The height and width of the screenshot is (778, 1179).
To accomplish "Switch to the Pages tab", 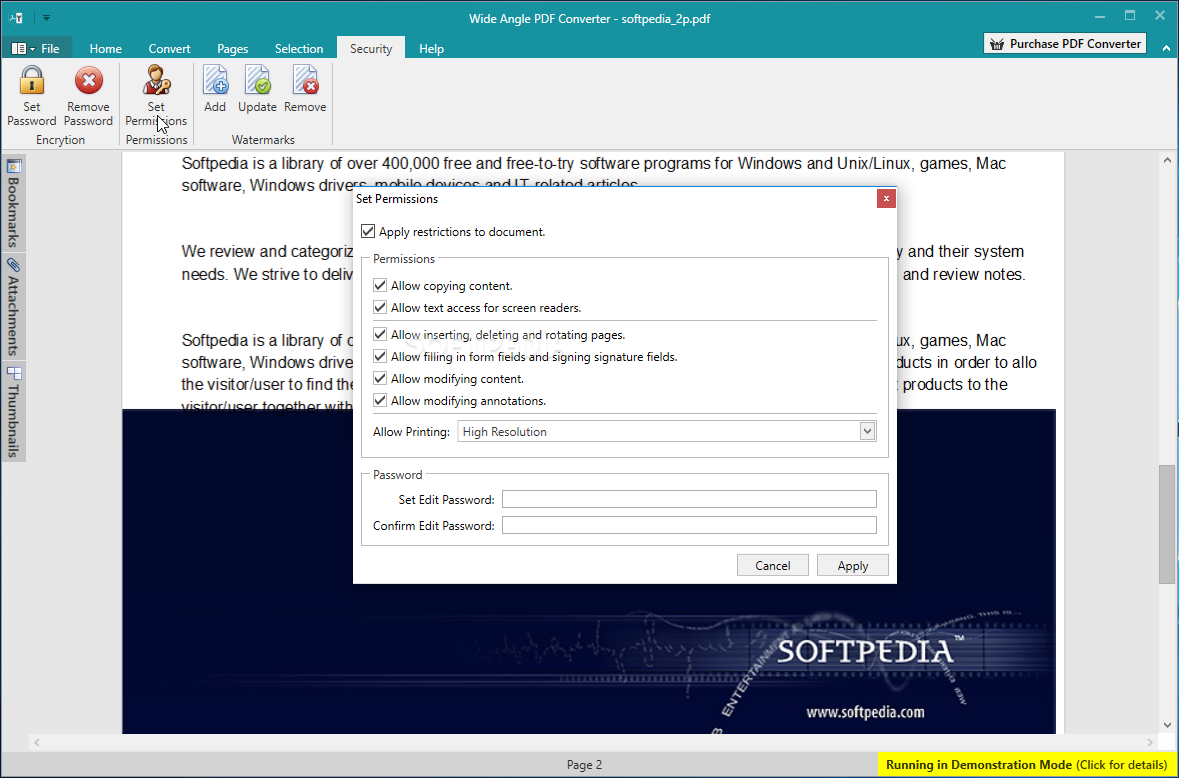I will (x=232, y=48).
